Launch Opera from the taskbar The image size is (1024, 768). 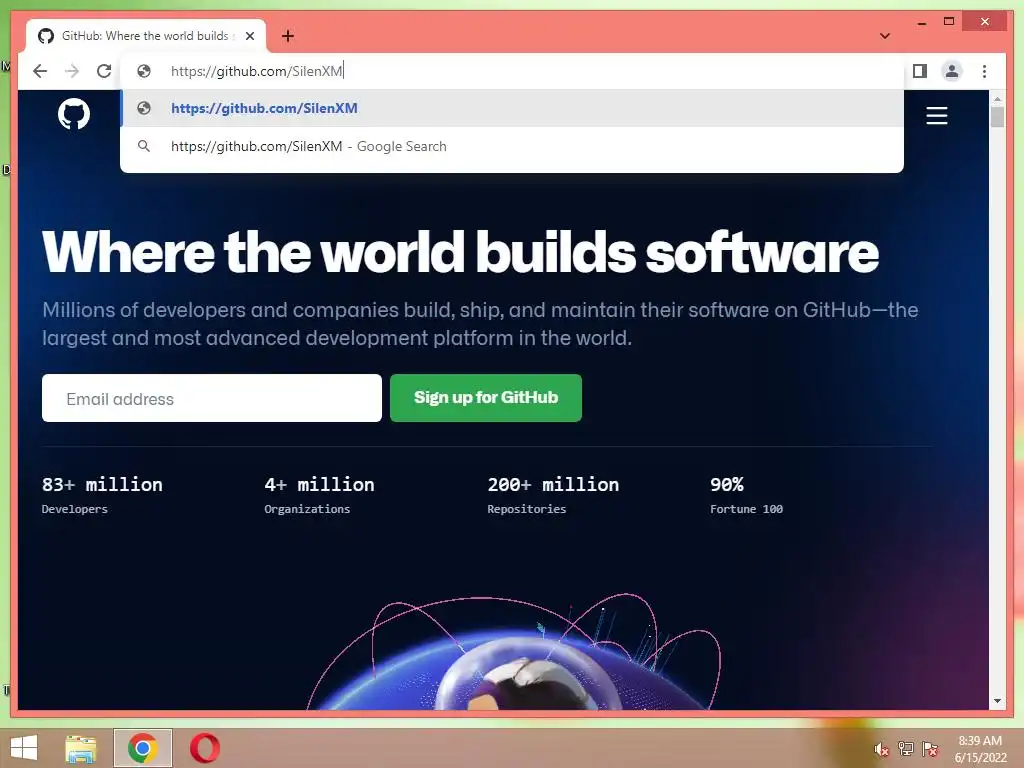pyautogui.click(x=204, y=748)
